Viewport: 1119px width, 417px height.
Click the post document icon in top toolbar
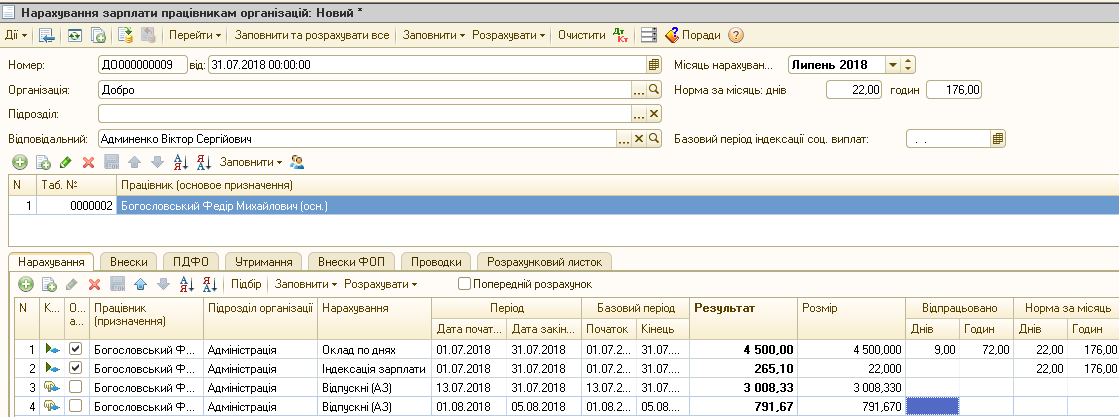126,35
